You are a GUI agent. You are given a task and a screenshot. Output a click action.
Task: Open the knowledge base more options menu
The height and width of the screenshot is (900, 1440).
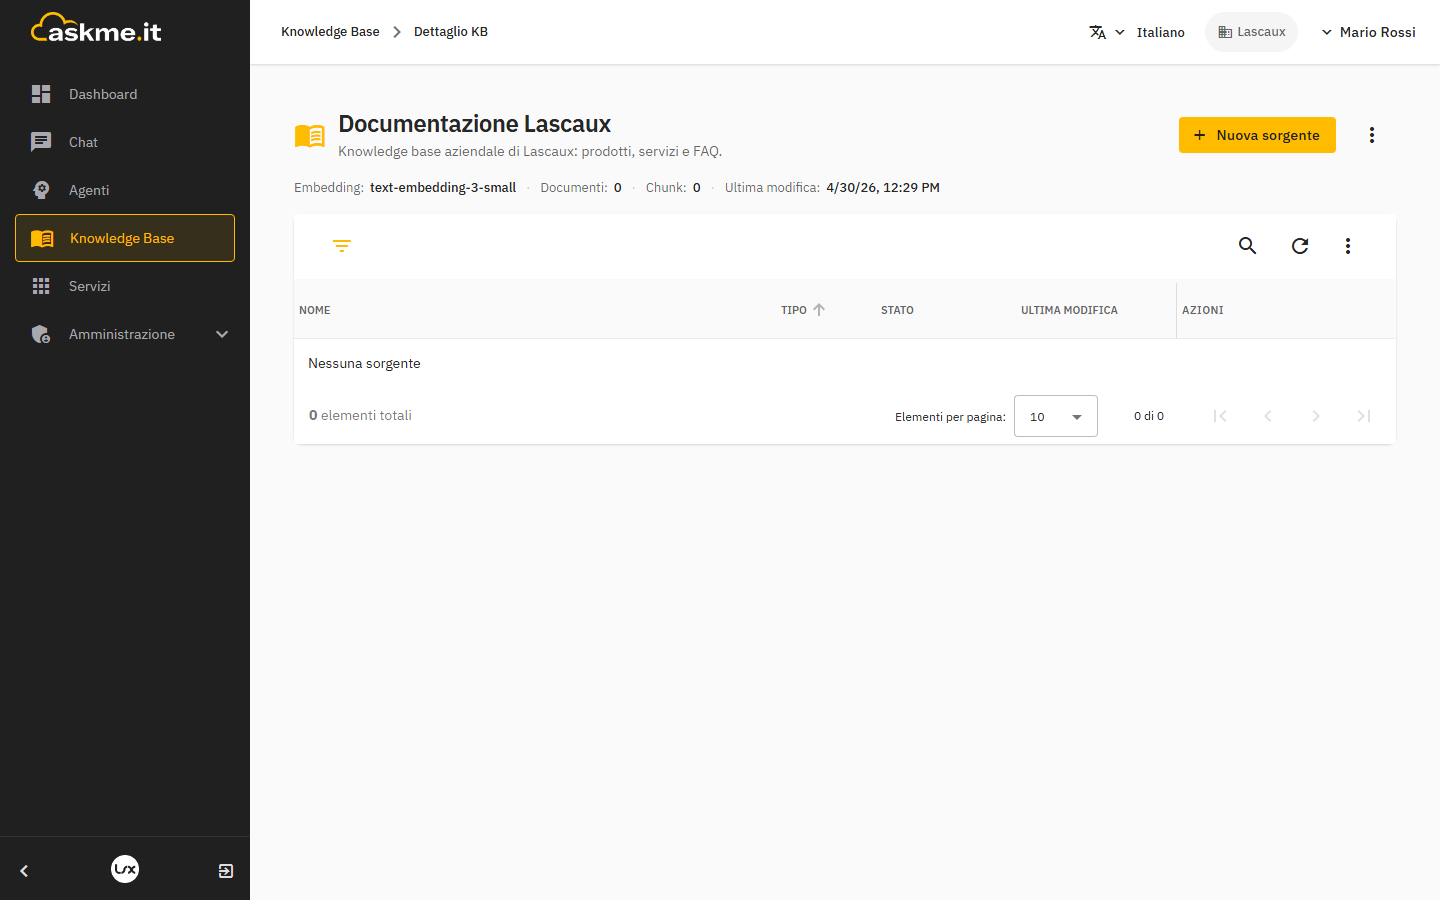[x=1372, y=135]
